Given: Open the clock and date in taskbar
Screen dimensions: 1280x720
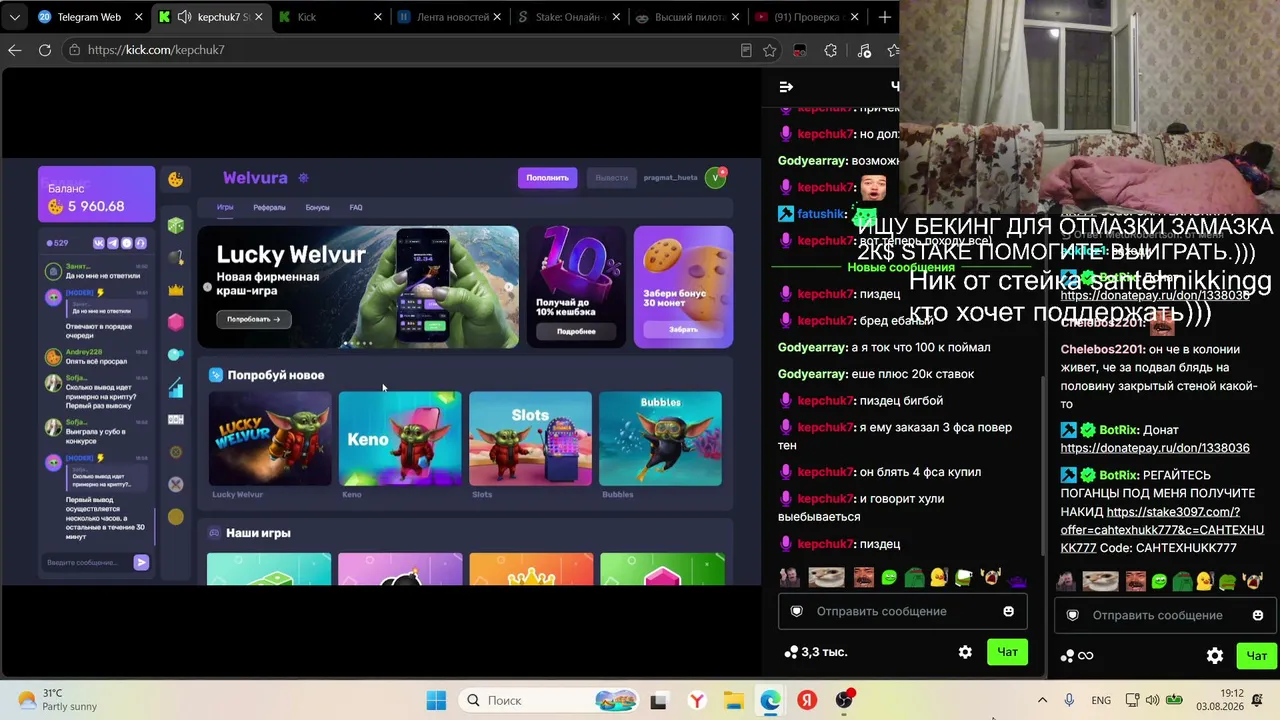Looking at the screenshot, I should coord(1219,700).
